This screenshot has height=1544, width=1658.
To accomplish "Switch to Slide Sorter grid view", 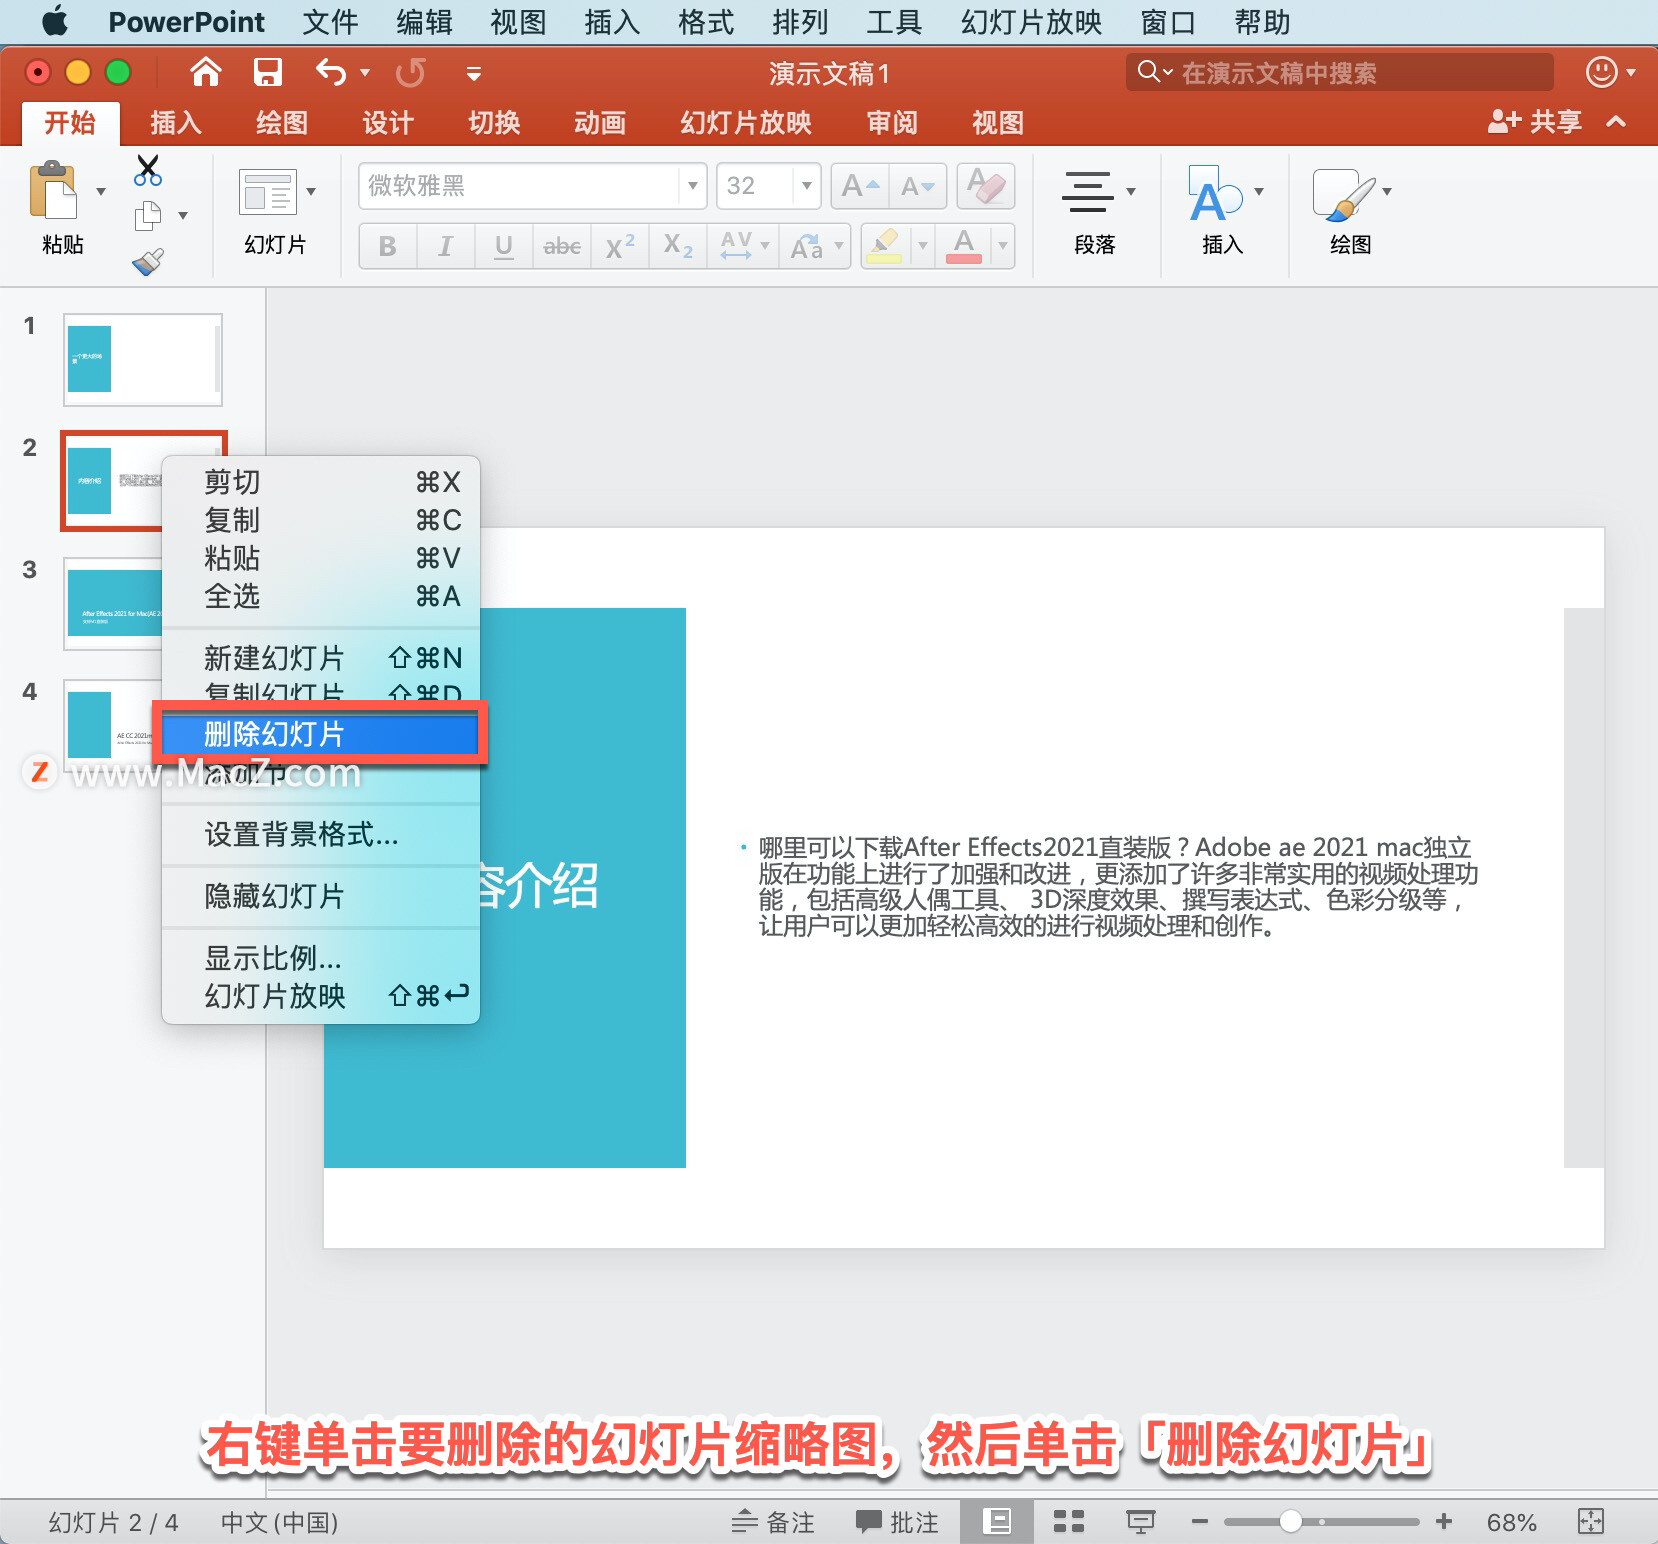I will coord(1068,1521).
